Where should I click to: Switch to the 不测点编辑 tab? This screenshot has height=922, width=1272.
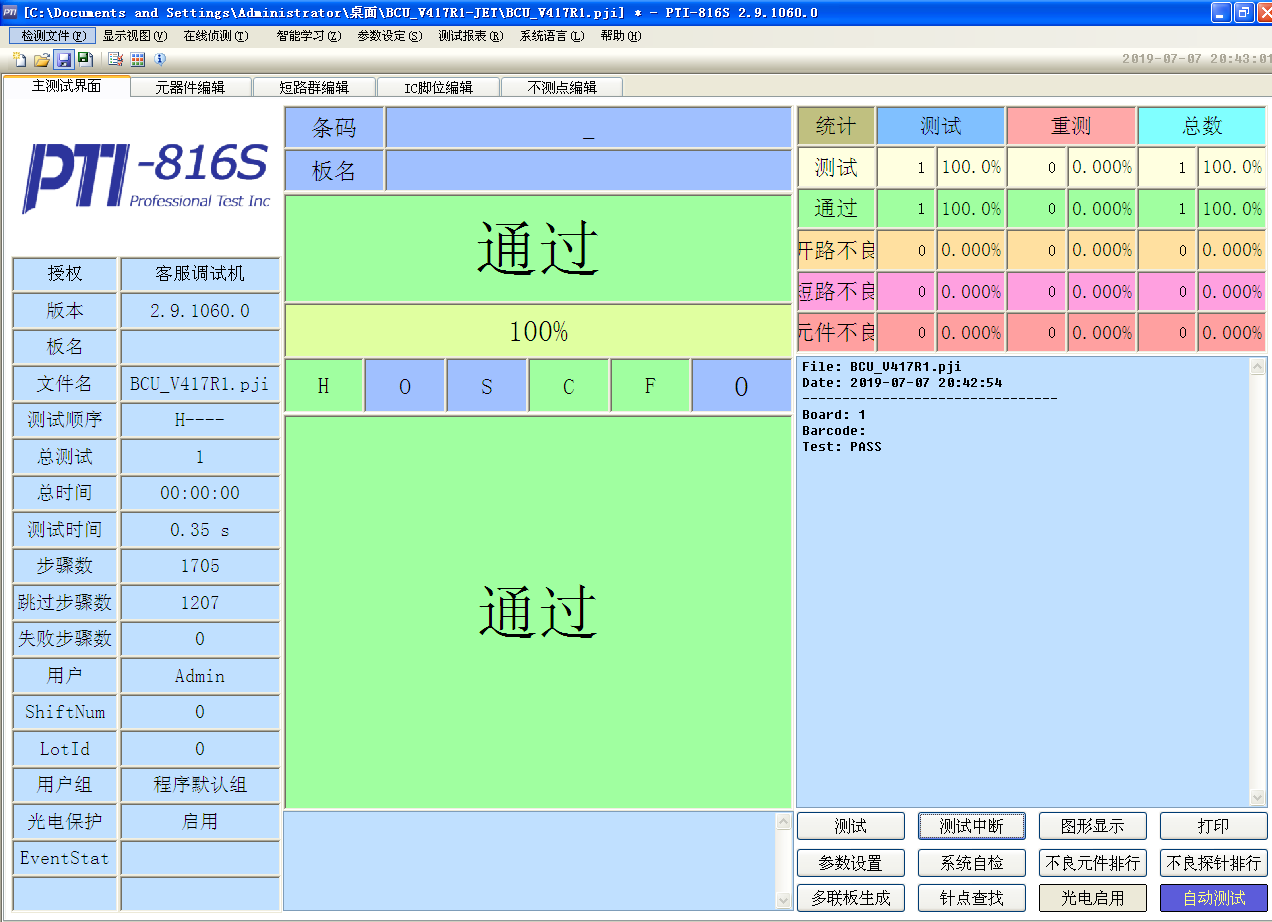click(562, 87)
